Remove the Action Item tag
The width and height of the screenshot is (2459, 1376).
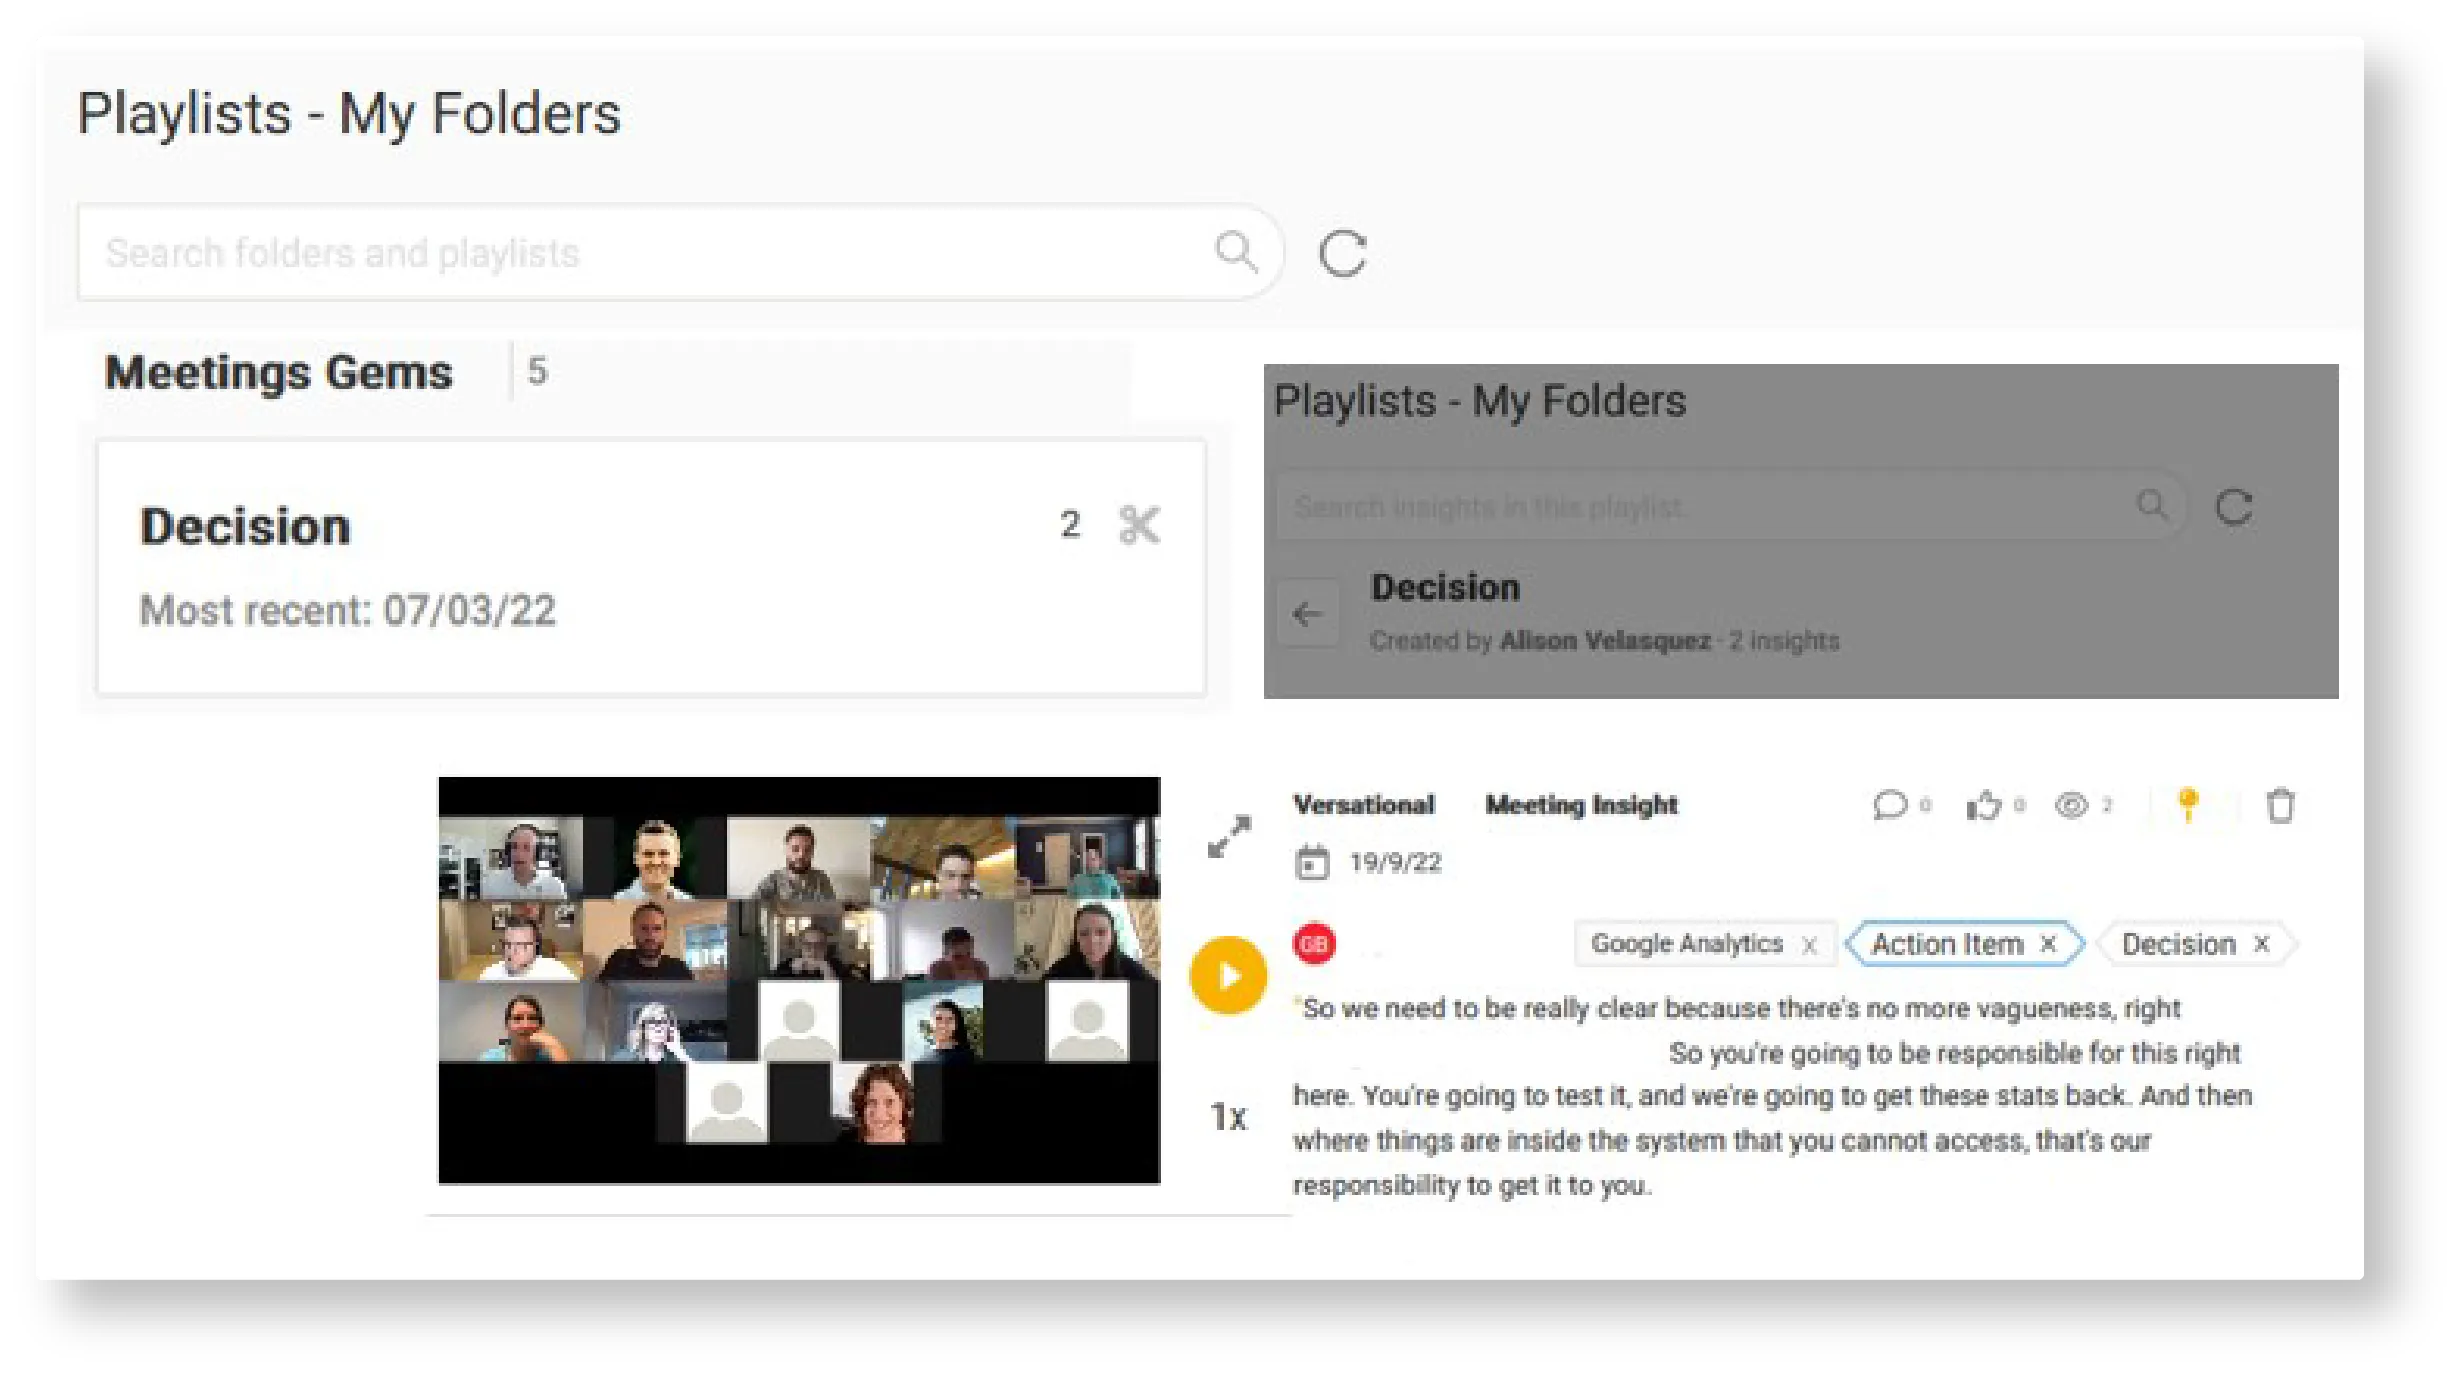pyautogui.click(x=2048, y=943)
